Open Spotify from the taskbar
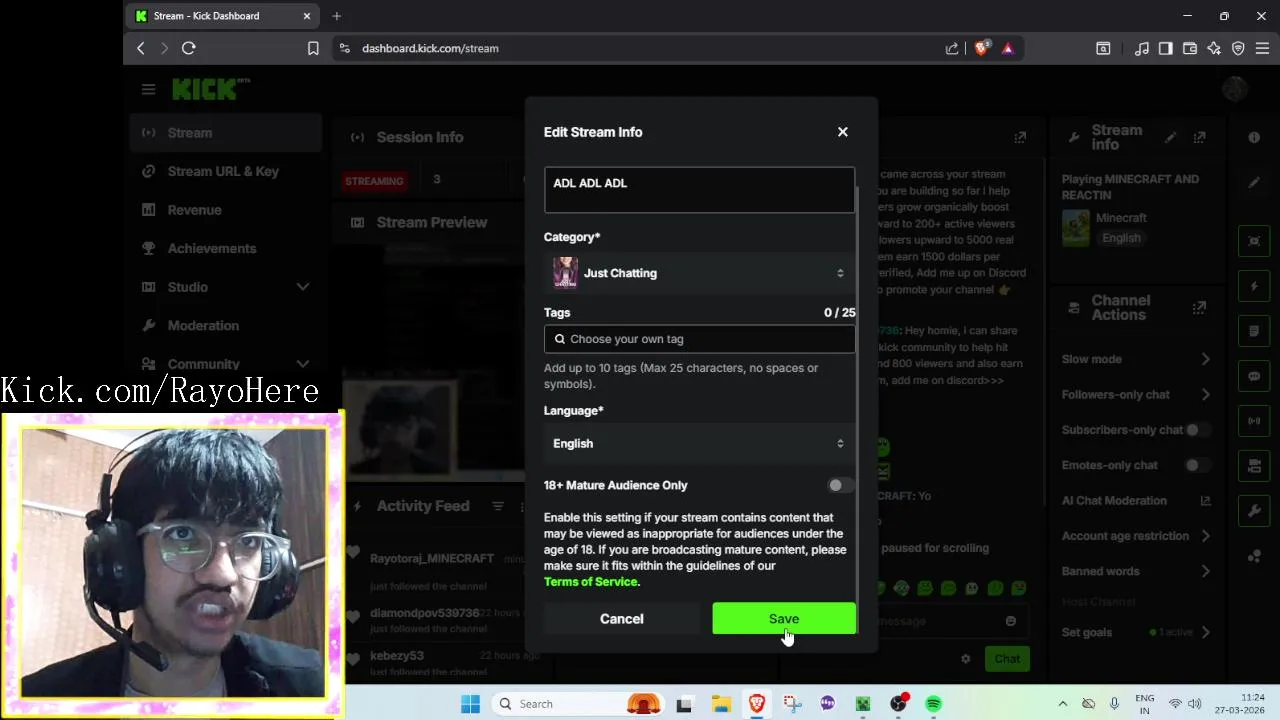 [x=933, y=704]
